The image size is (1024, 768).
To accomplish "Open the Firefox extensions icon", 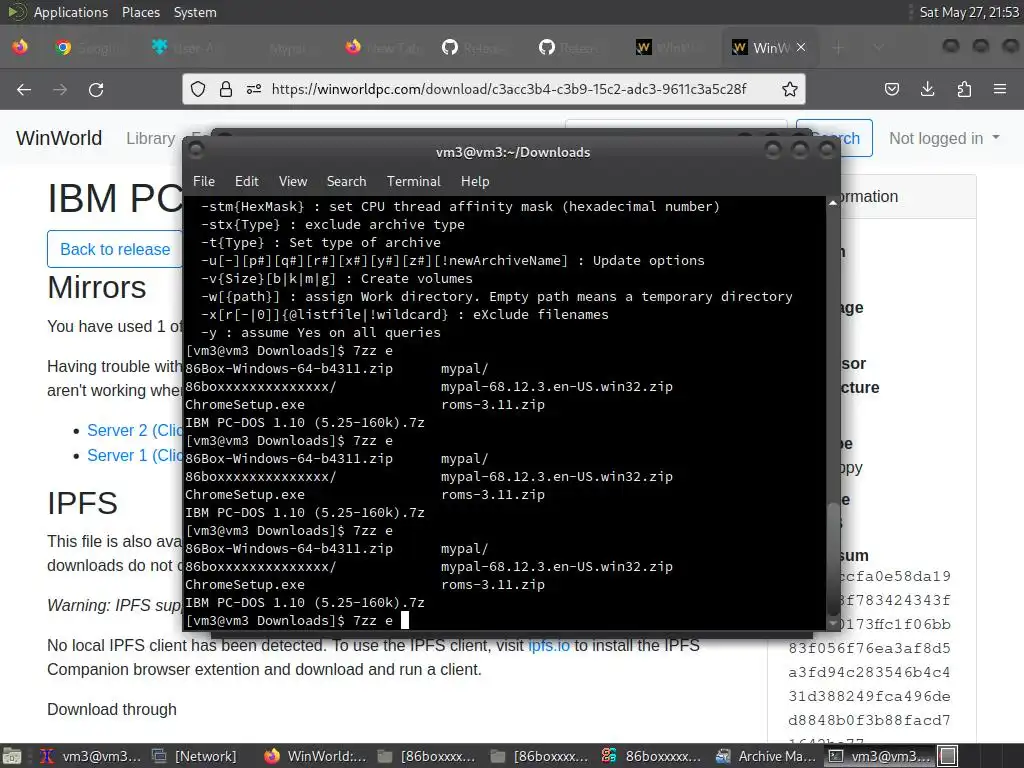I will click(964, 89).
